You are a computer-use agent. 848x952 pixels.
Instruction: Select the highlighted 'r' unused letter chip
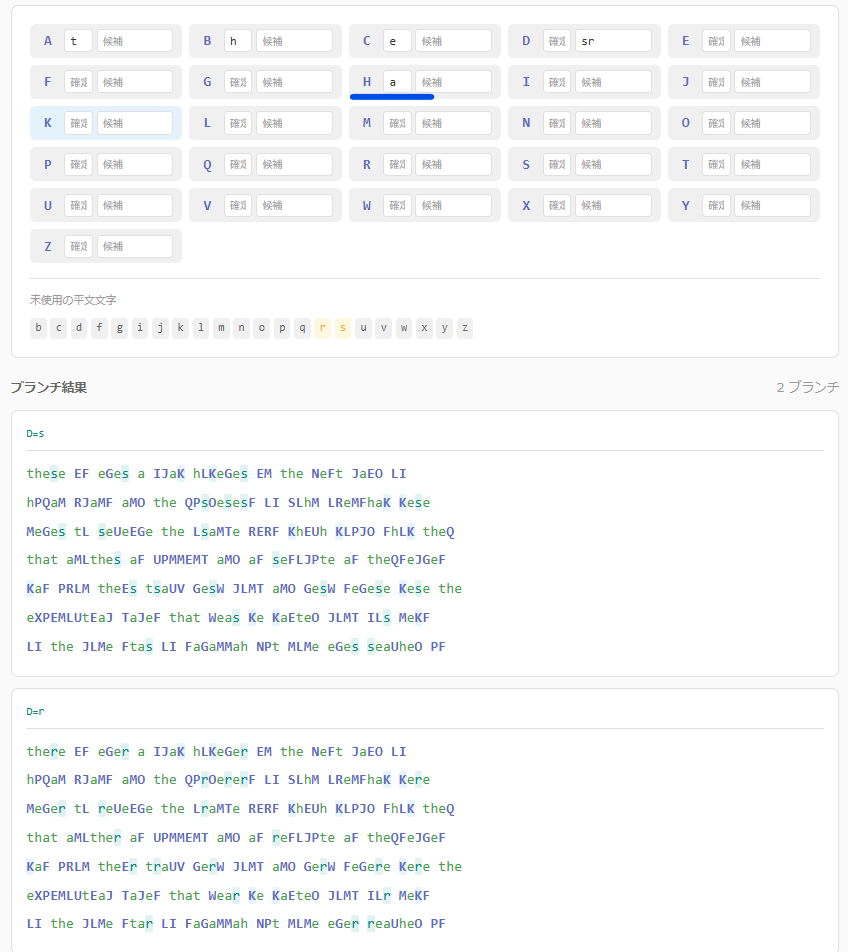[322, 328]
